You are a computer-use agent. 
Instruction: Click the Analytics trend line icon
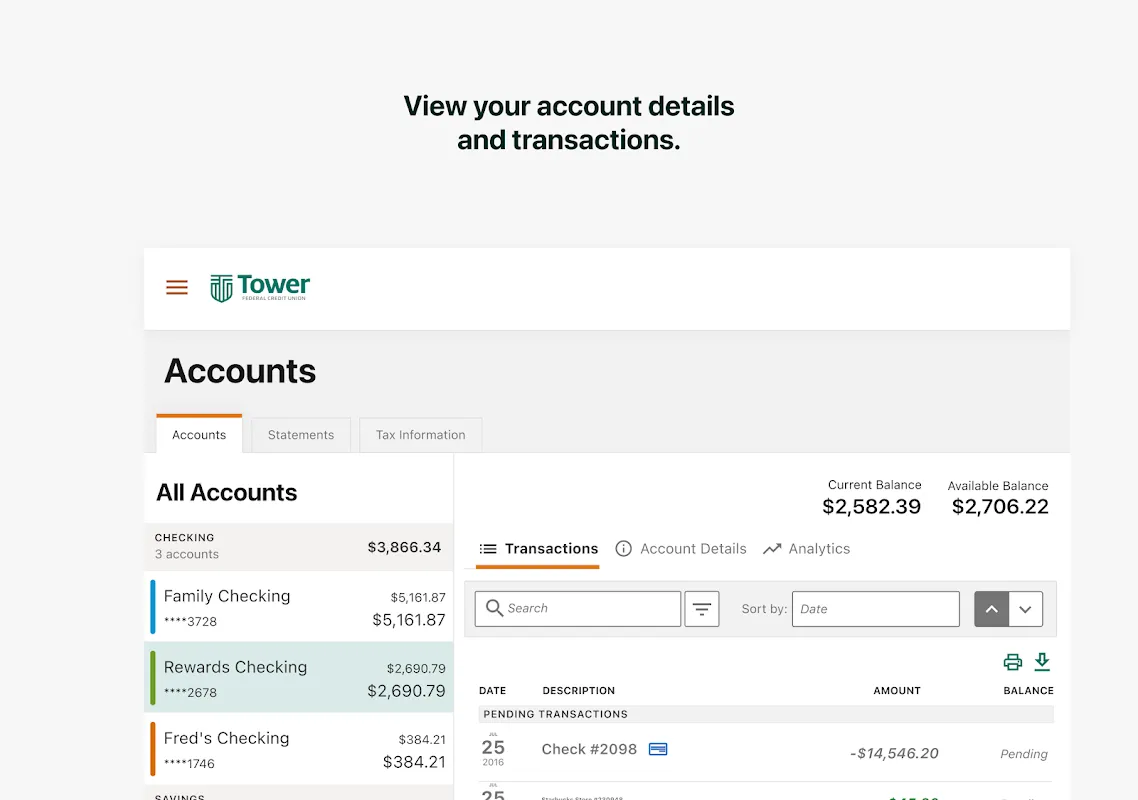pyautogui.click(x=772, y=549)
